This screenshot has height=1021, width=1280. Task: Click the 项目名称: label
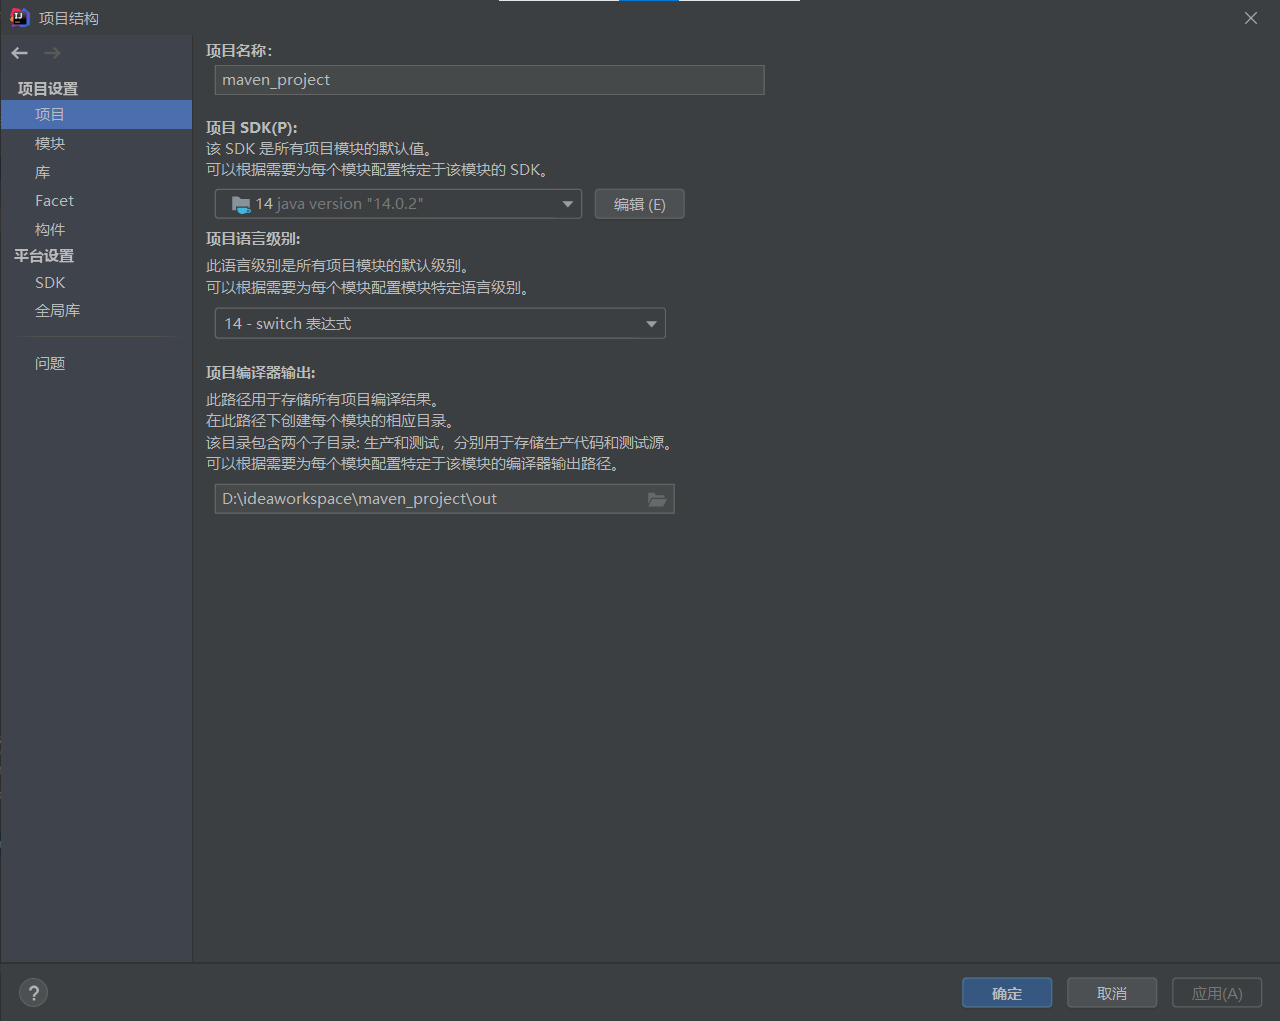239,51
